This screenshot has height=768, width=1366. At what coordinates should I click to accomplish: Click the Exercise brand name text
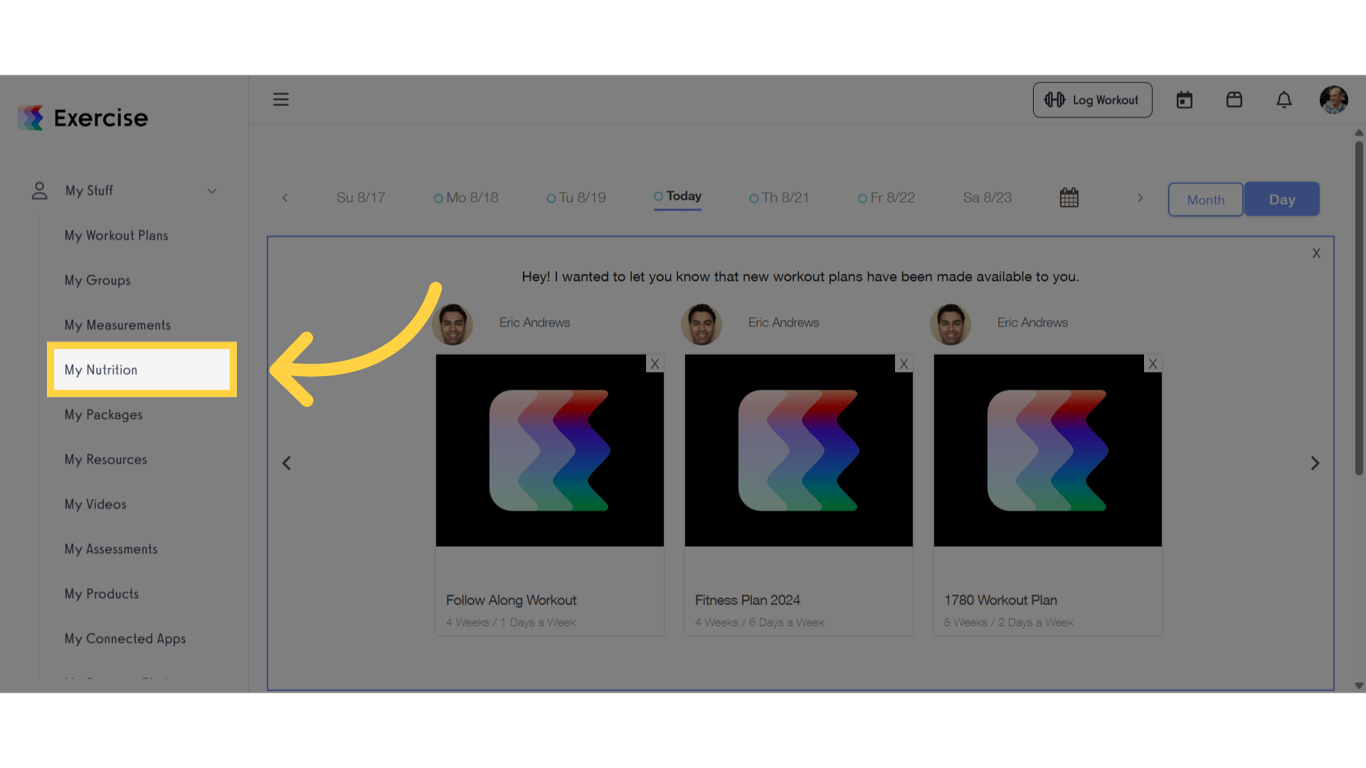101,118
